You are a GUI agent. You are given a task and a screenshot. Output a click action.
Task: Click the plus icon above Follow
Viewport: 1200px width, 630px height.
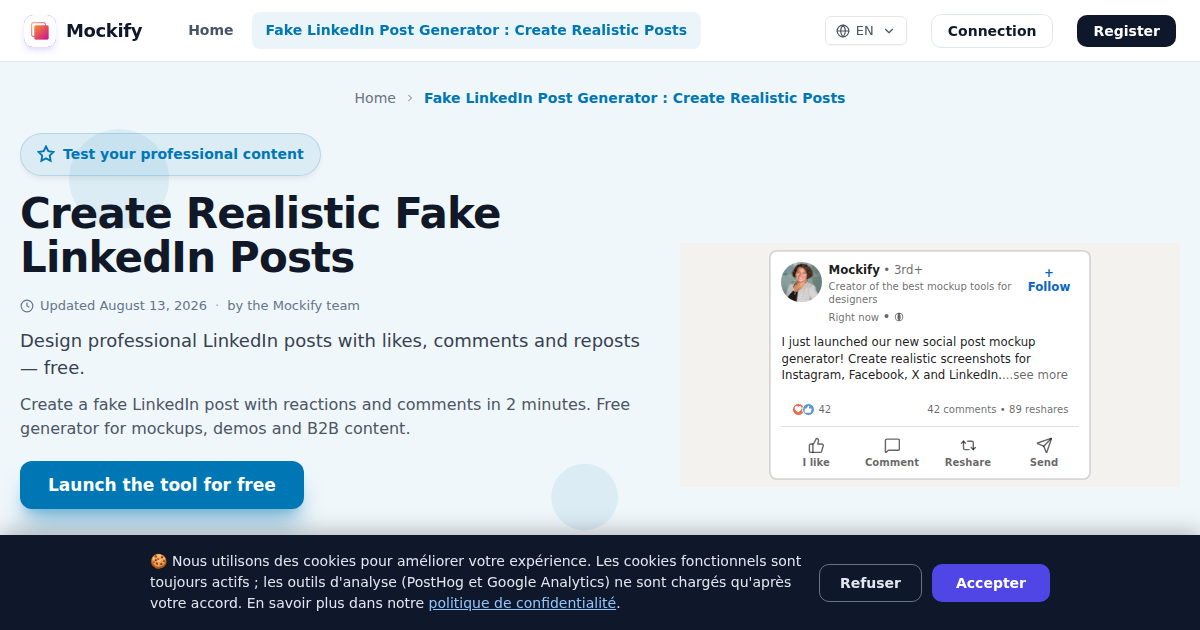1049,273
